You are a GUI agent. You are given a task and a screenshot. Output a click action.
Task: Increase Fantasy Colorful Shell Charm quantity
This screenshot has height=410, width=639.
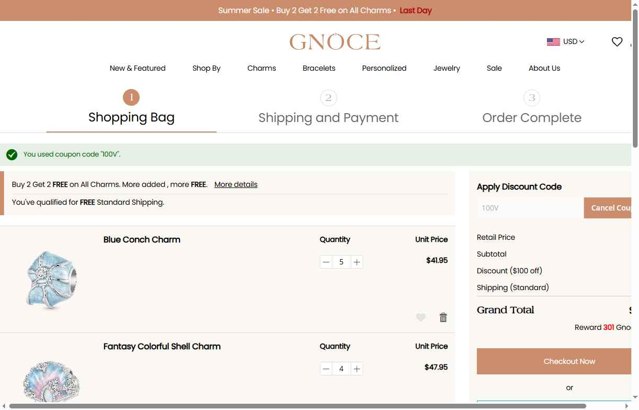pos(357,369)
